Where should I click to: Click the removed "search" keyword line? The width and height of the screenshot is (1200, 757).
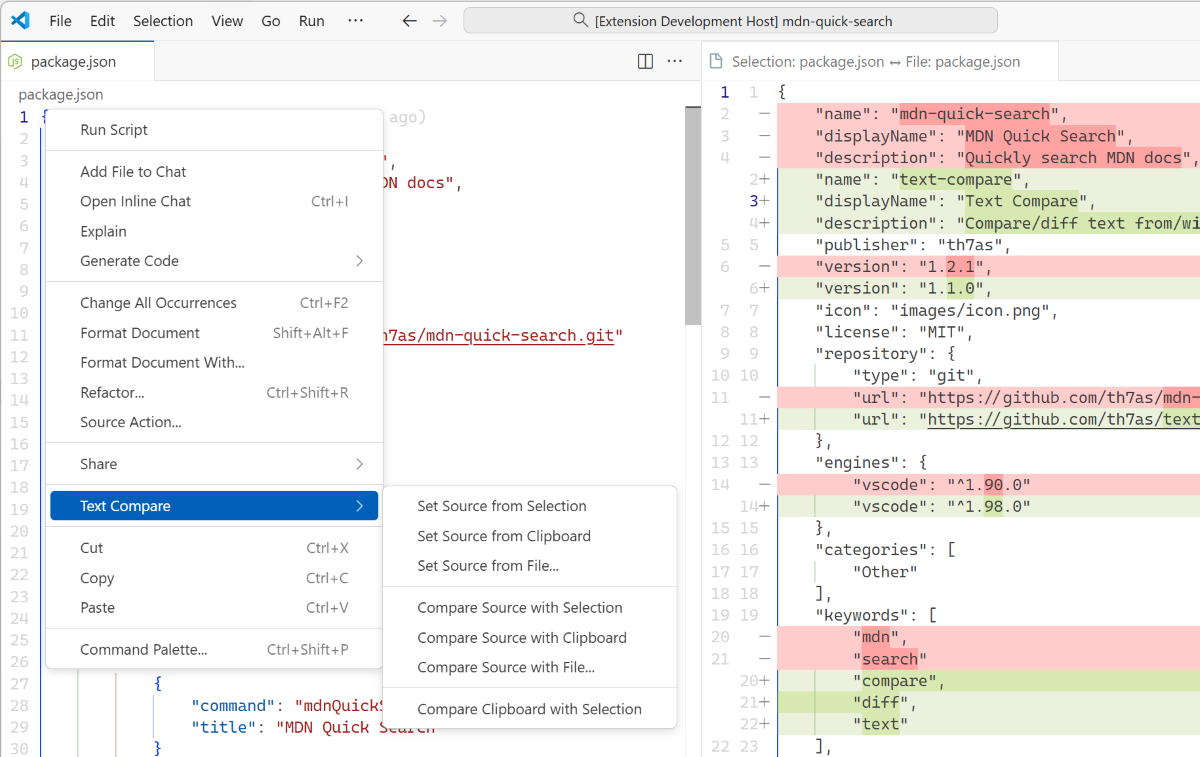(x=988, y=659)
